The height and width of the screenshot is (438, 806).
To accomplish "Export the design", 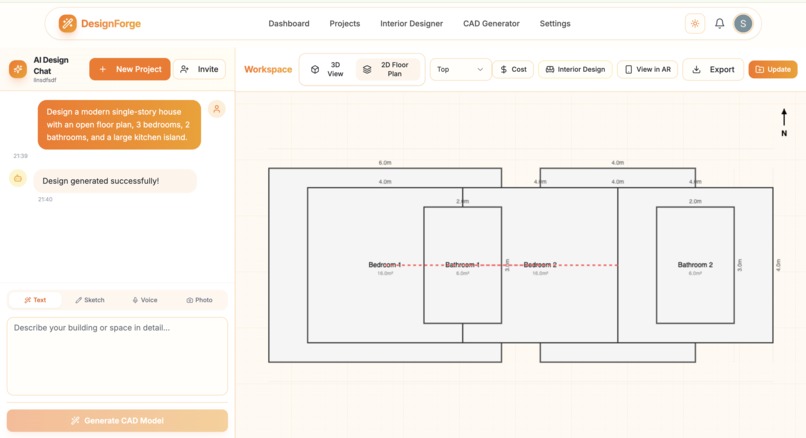I will click(713, 69).
